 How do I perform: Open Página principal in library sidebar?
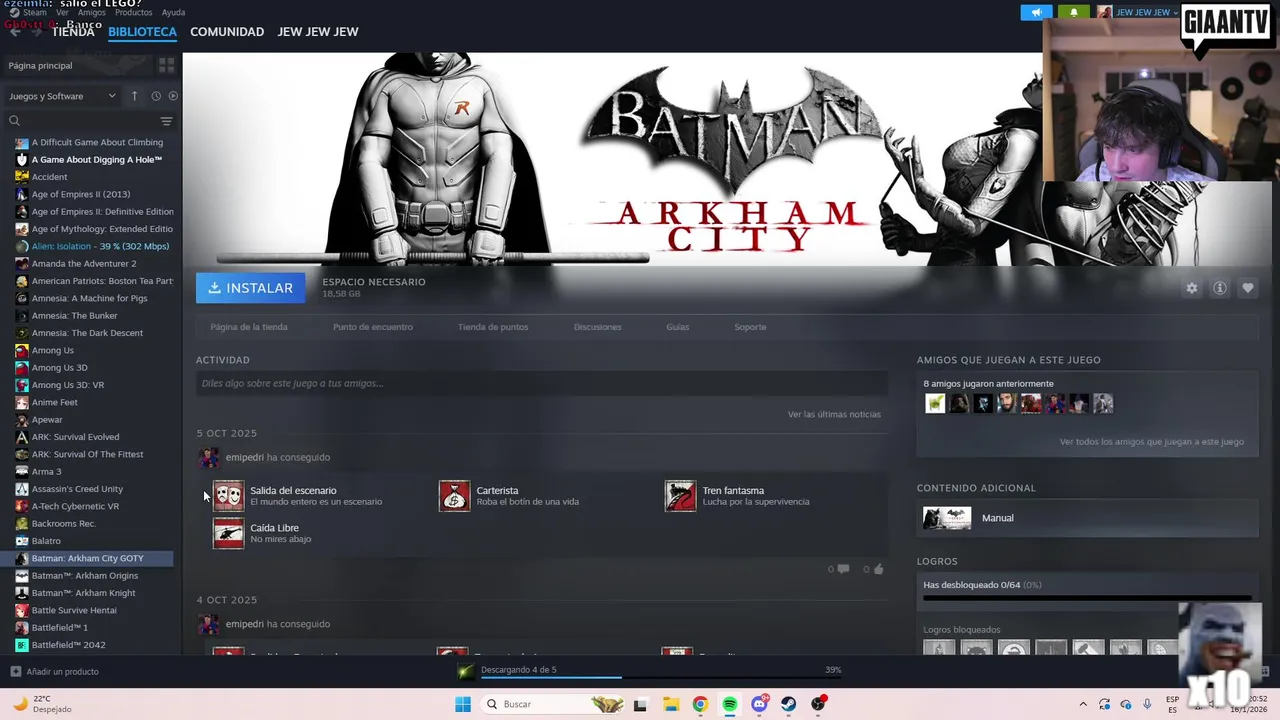click(77, 65)
